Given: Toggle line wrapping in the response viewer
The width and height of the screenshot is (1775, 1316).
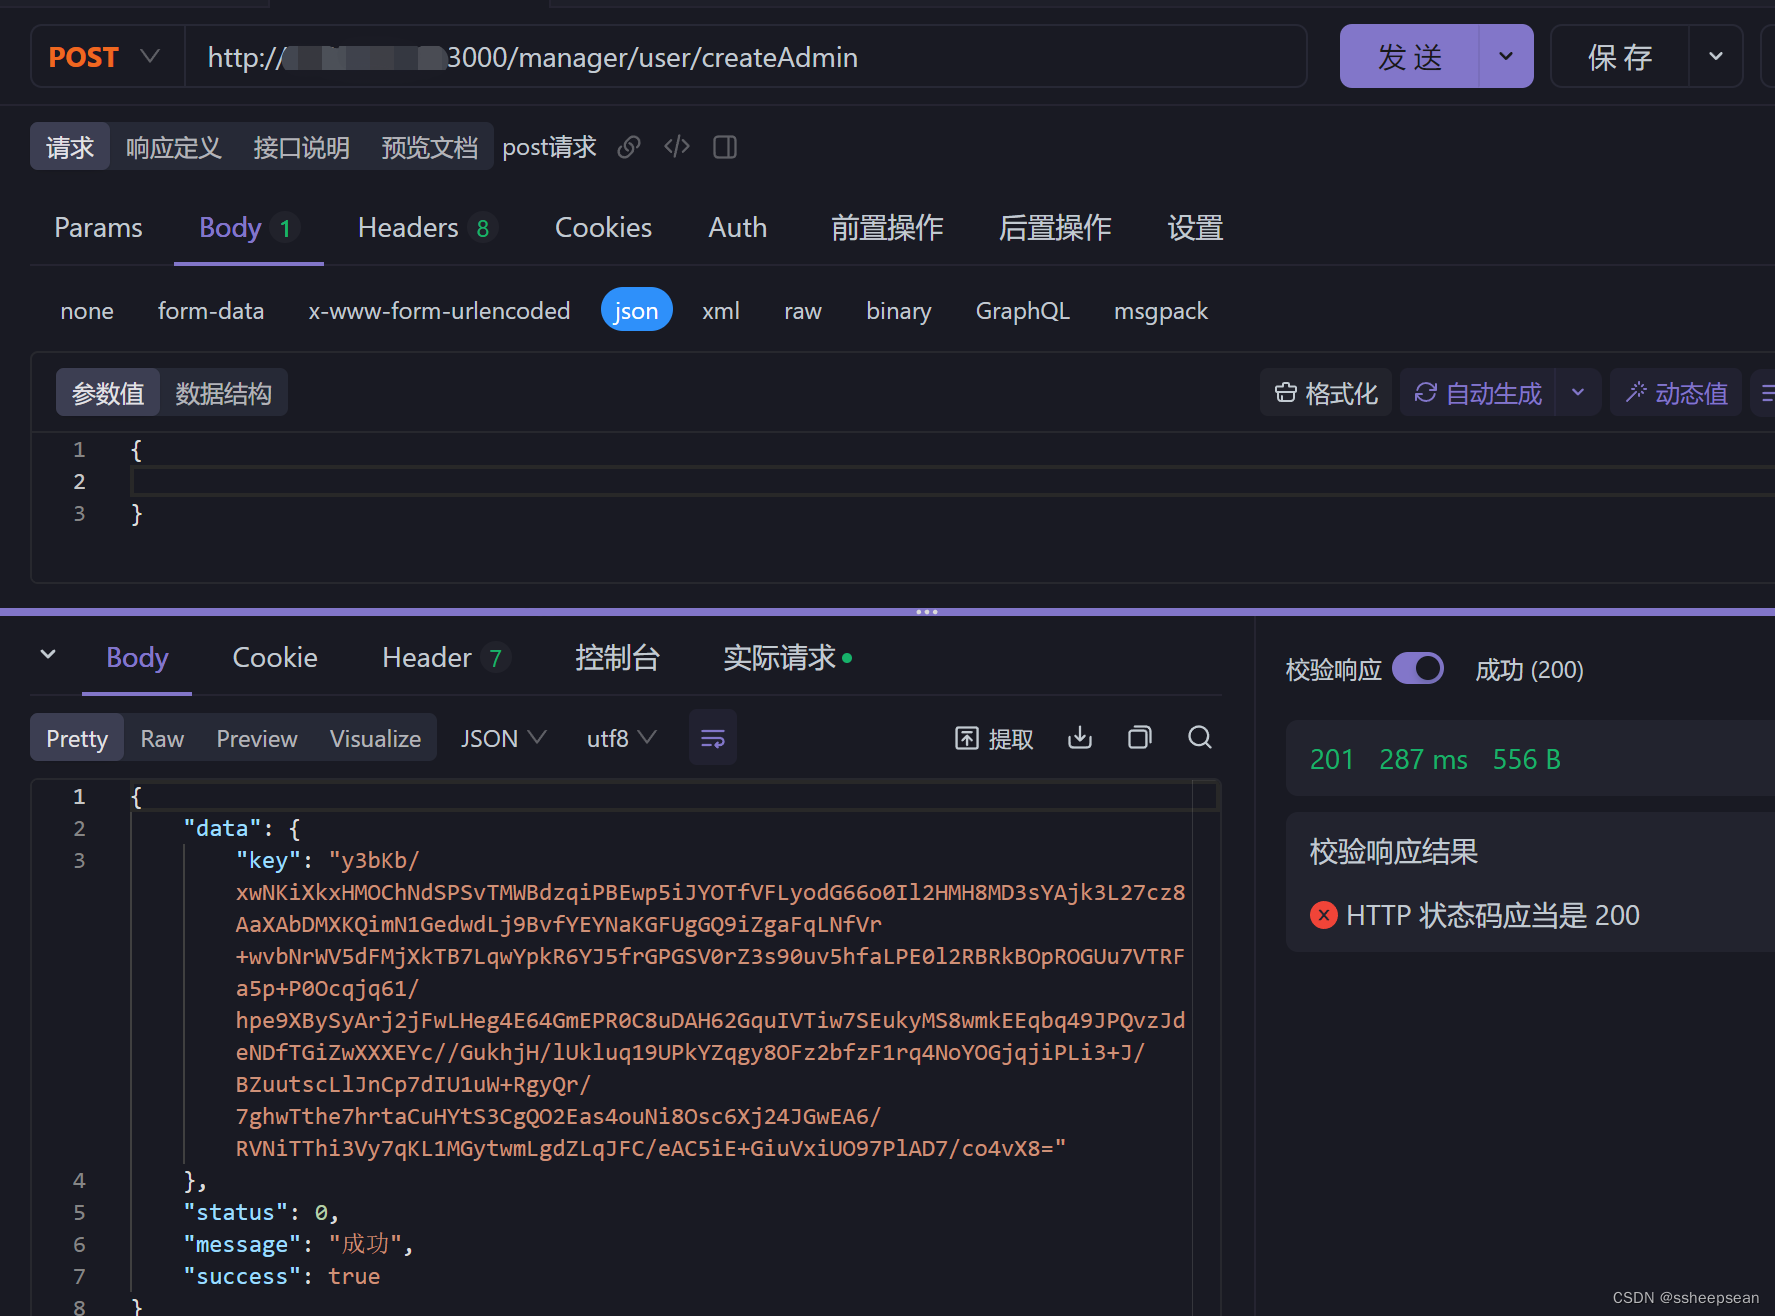Looking at the screenshot, I should click(712, 737).
